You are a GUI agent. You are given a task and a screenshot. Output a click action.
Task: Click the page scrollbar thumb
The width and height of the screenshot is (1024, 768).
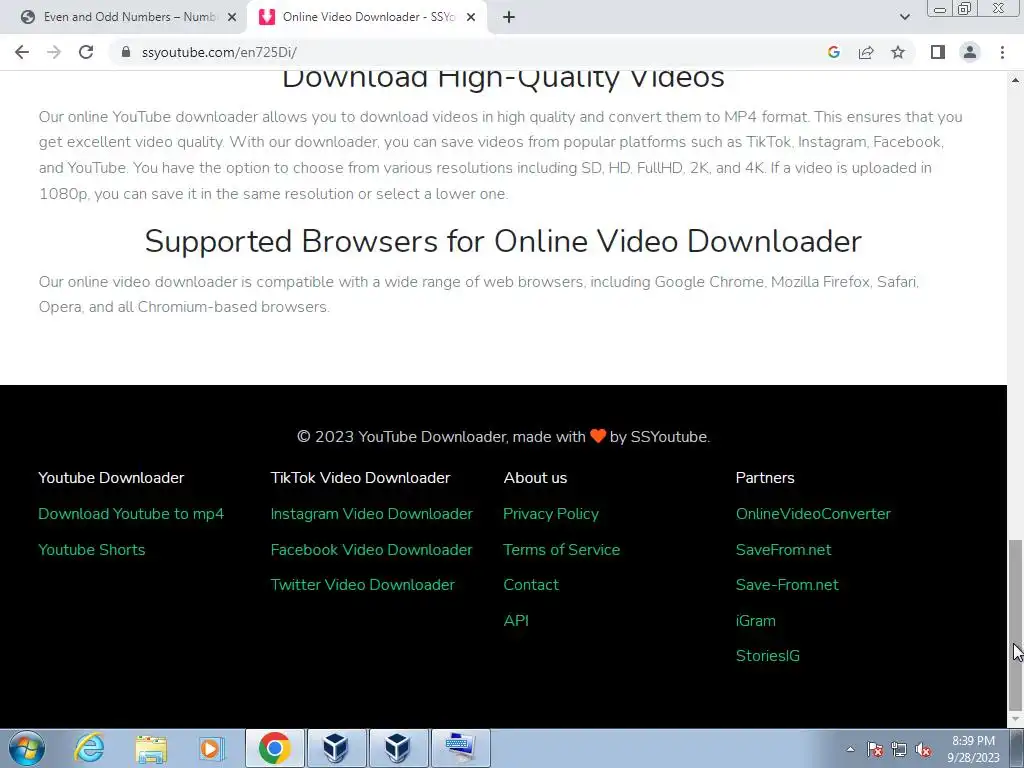pos(1015,625)
